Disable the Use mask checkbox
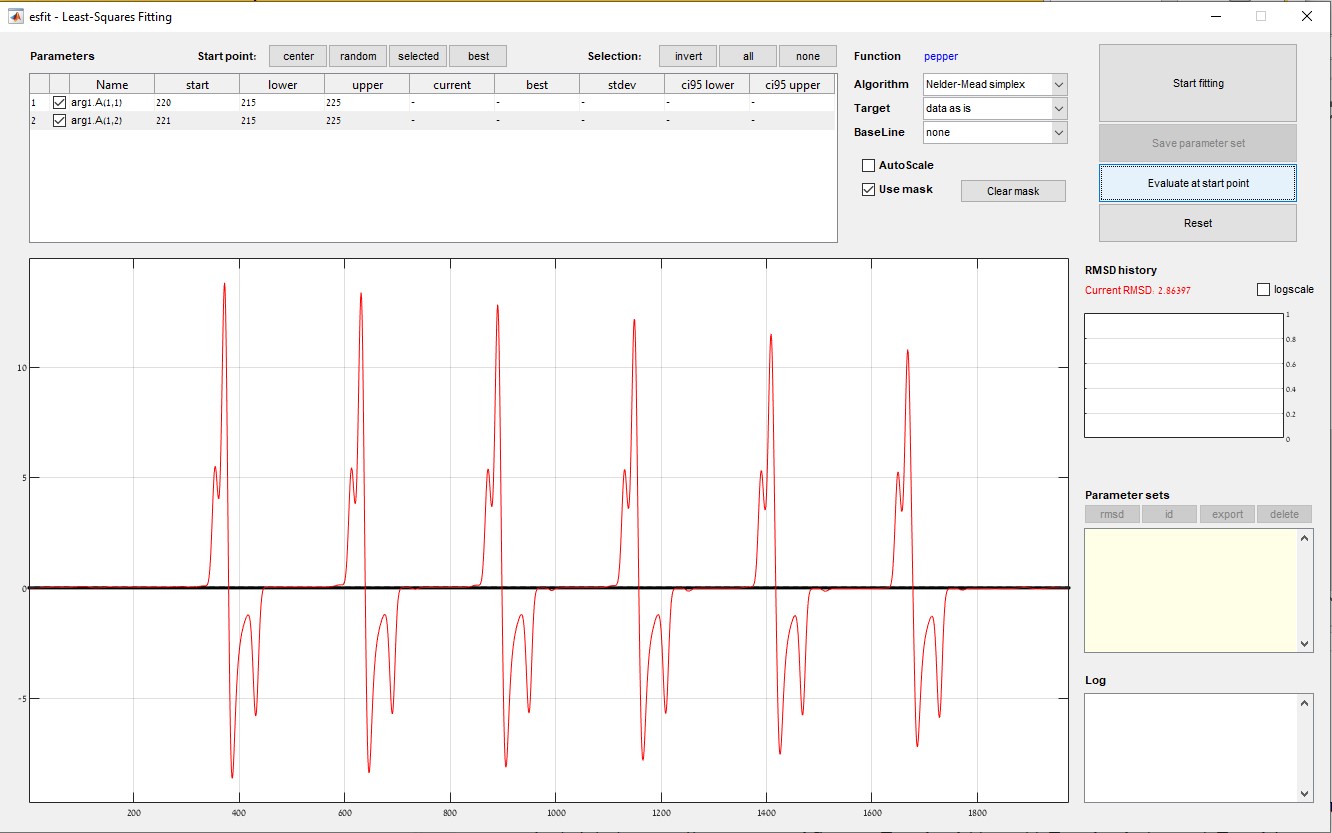 868,189
